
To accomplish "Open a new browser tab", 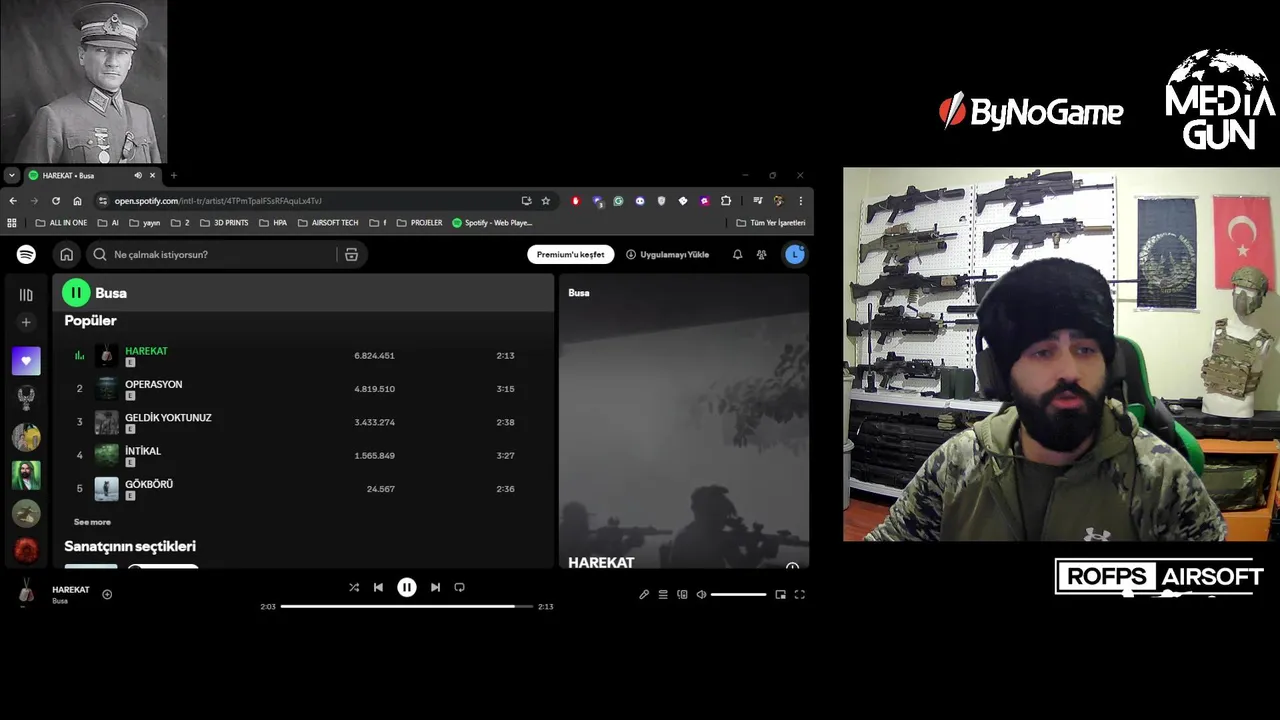I will click(173, 175).
